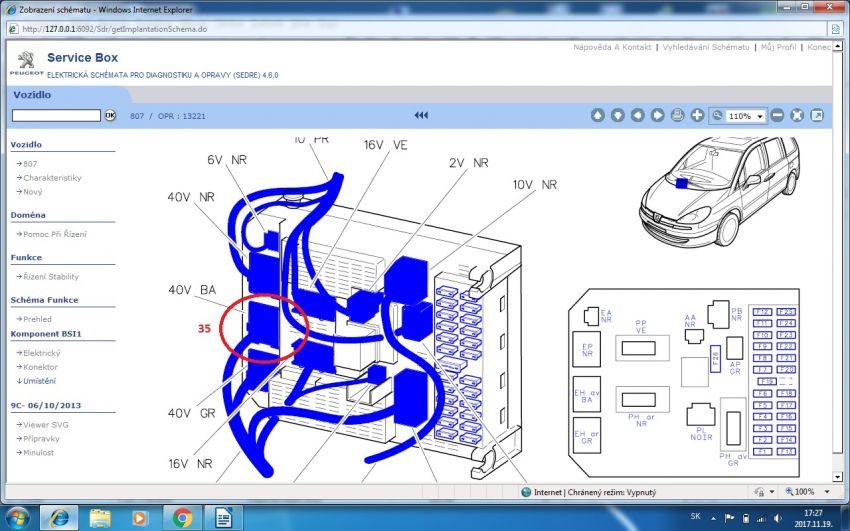This screenshot has width=850, height=531.
Task: Open Internet Explorer taskbar icon
Action: tap(59, 518)
